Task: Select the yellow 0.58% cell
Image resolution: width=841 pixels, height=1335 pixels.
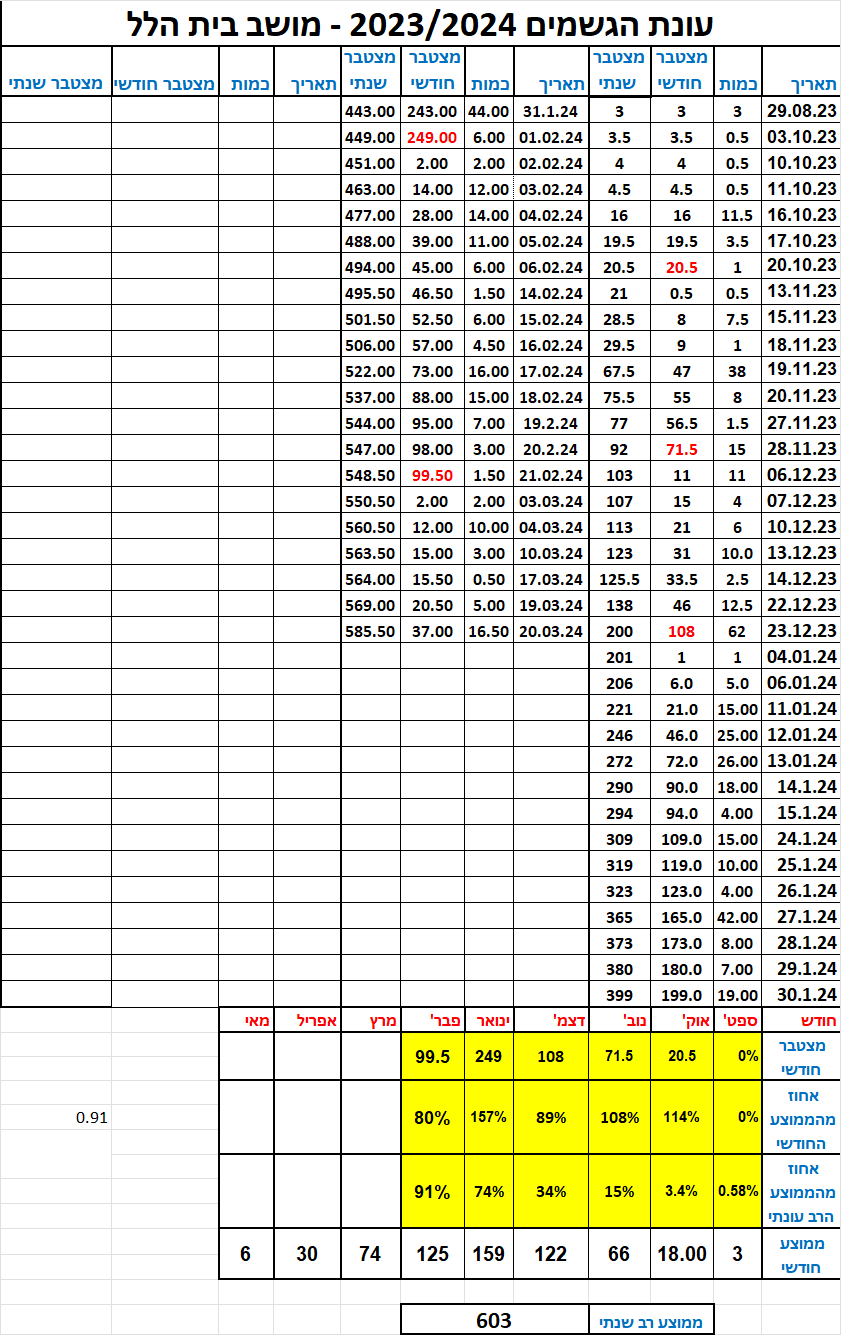Action: pos(737,1191)
